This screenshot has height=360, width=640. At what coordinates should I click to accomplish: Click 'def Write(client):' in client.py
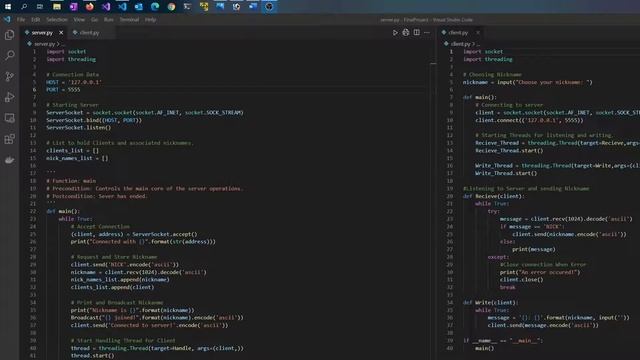491,302
